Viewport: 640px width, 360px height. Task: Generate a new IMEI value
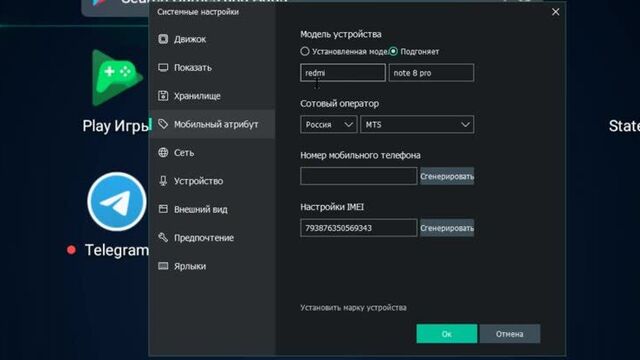click(447, 228)
